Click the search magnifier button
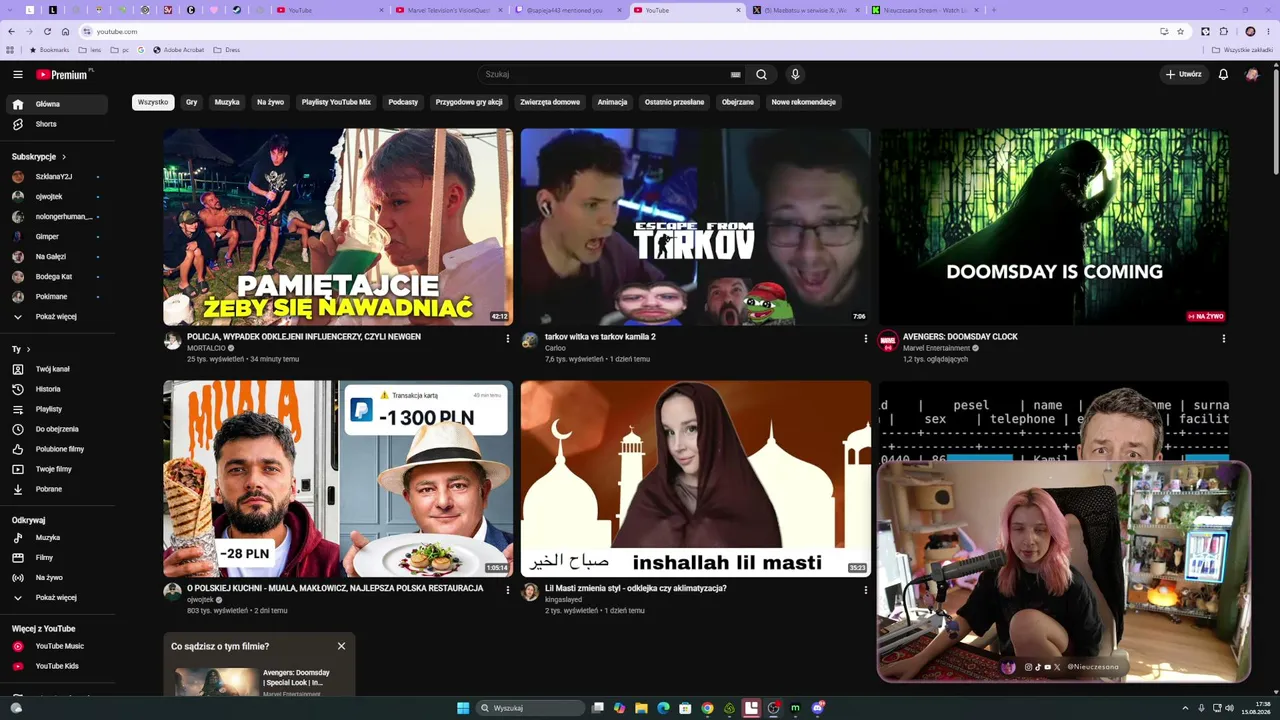1280x720 pixels. tap(761, 74)
